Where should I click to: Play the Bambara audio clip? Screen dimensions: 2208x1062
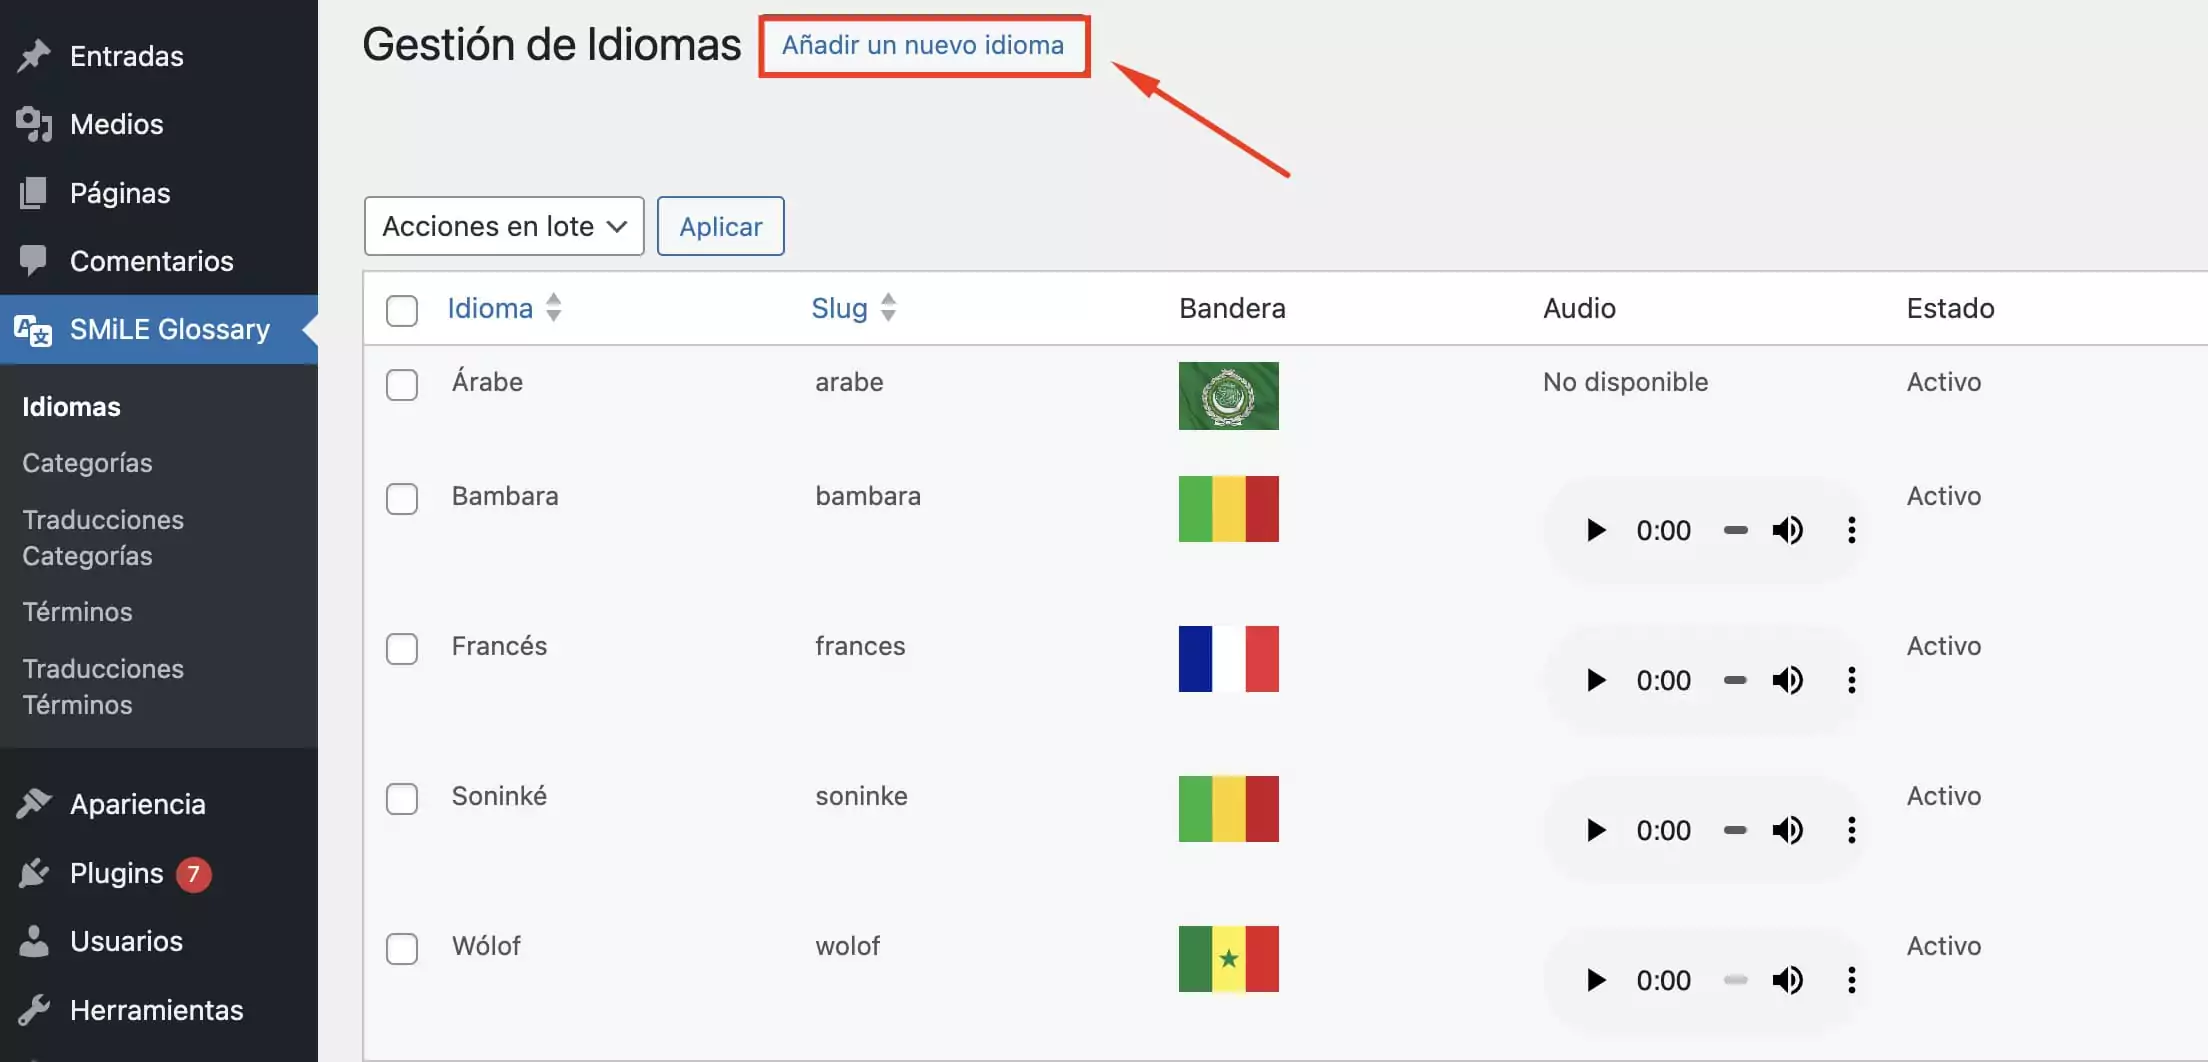click(x=1596, y=530)
